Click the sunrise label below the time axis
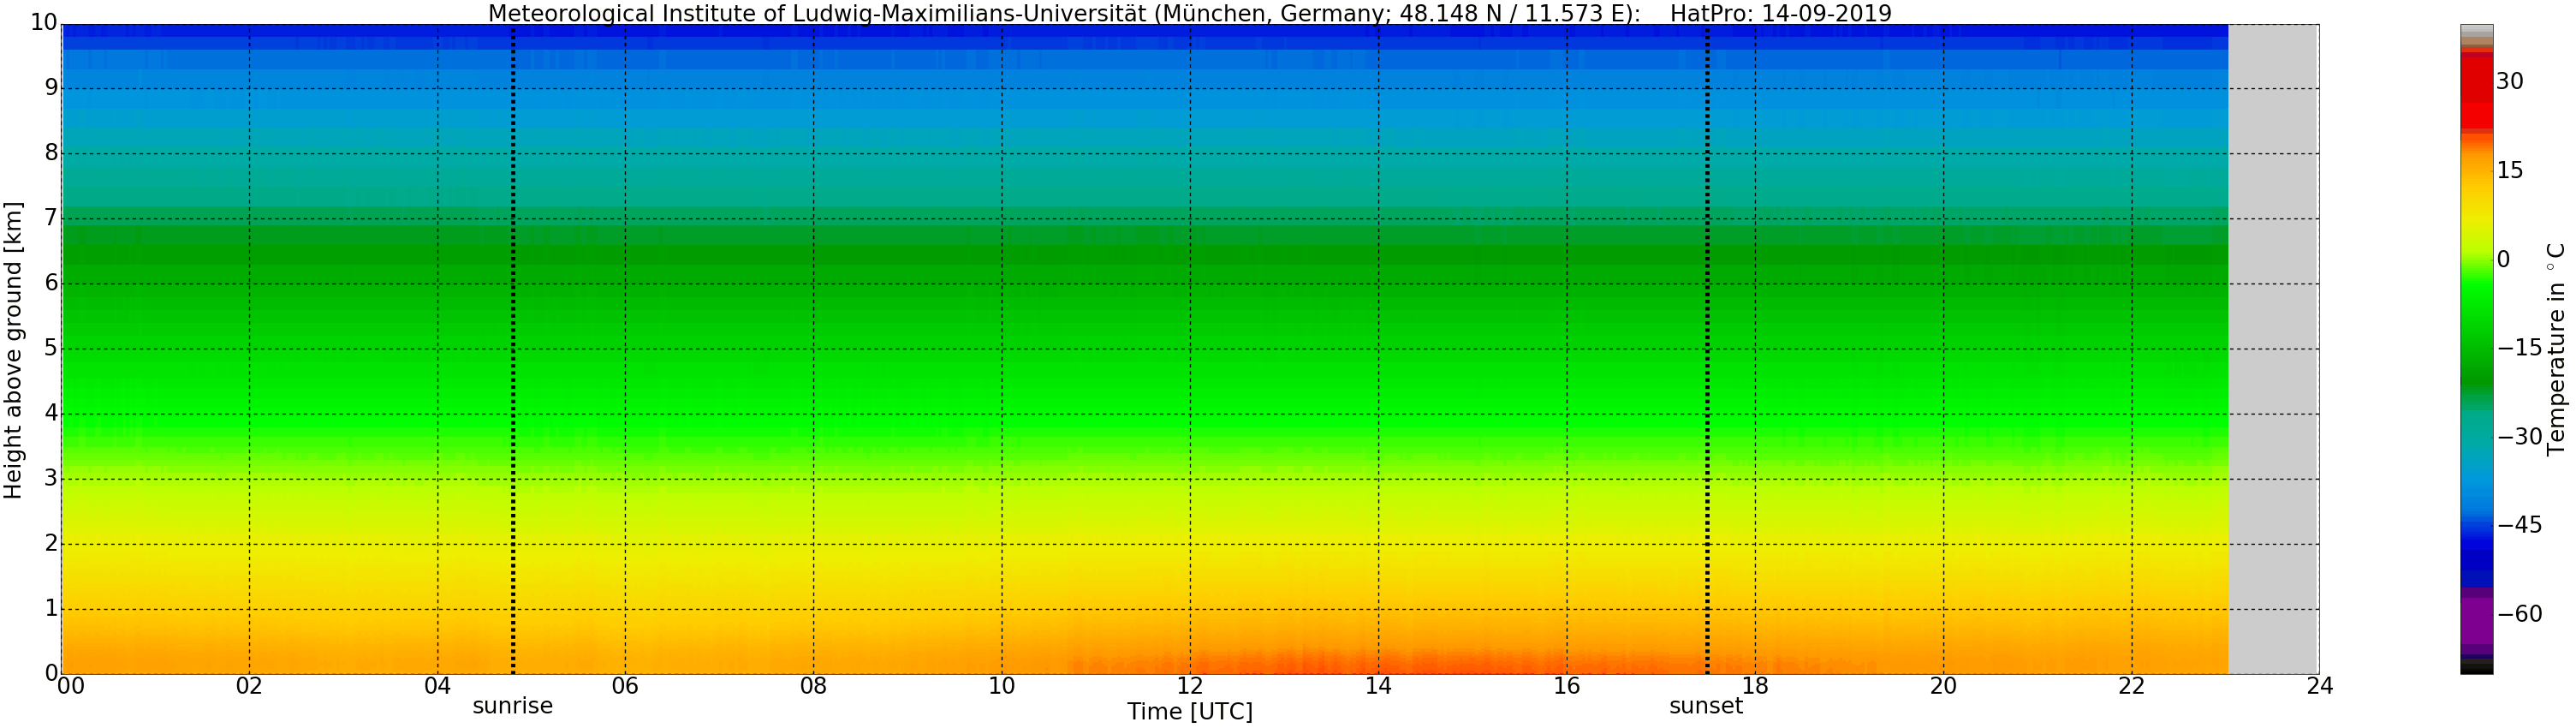The image size is (2576, 728). coord(512,706)
